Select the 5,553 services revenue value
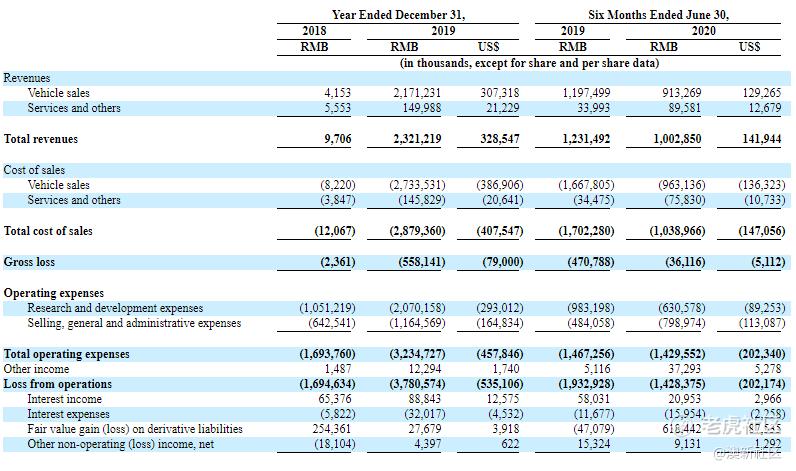The image size is (796, 471). (338, 108)
